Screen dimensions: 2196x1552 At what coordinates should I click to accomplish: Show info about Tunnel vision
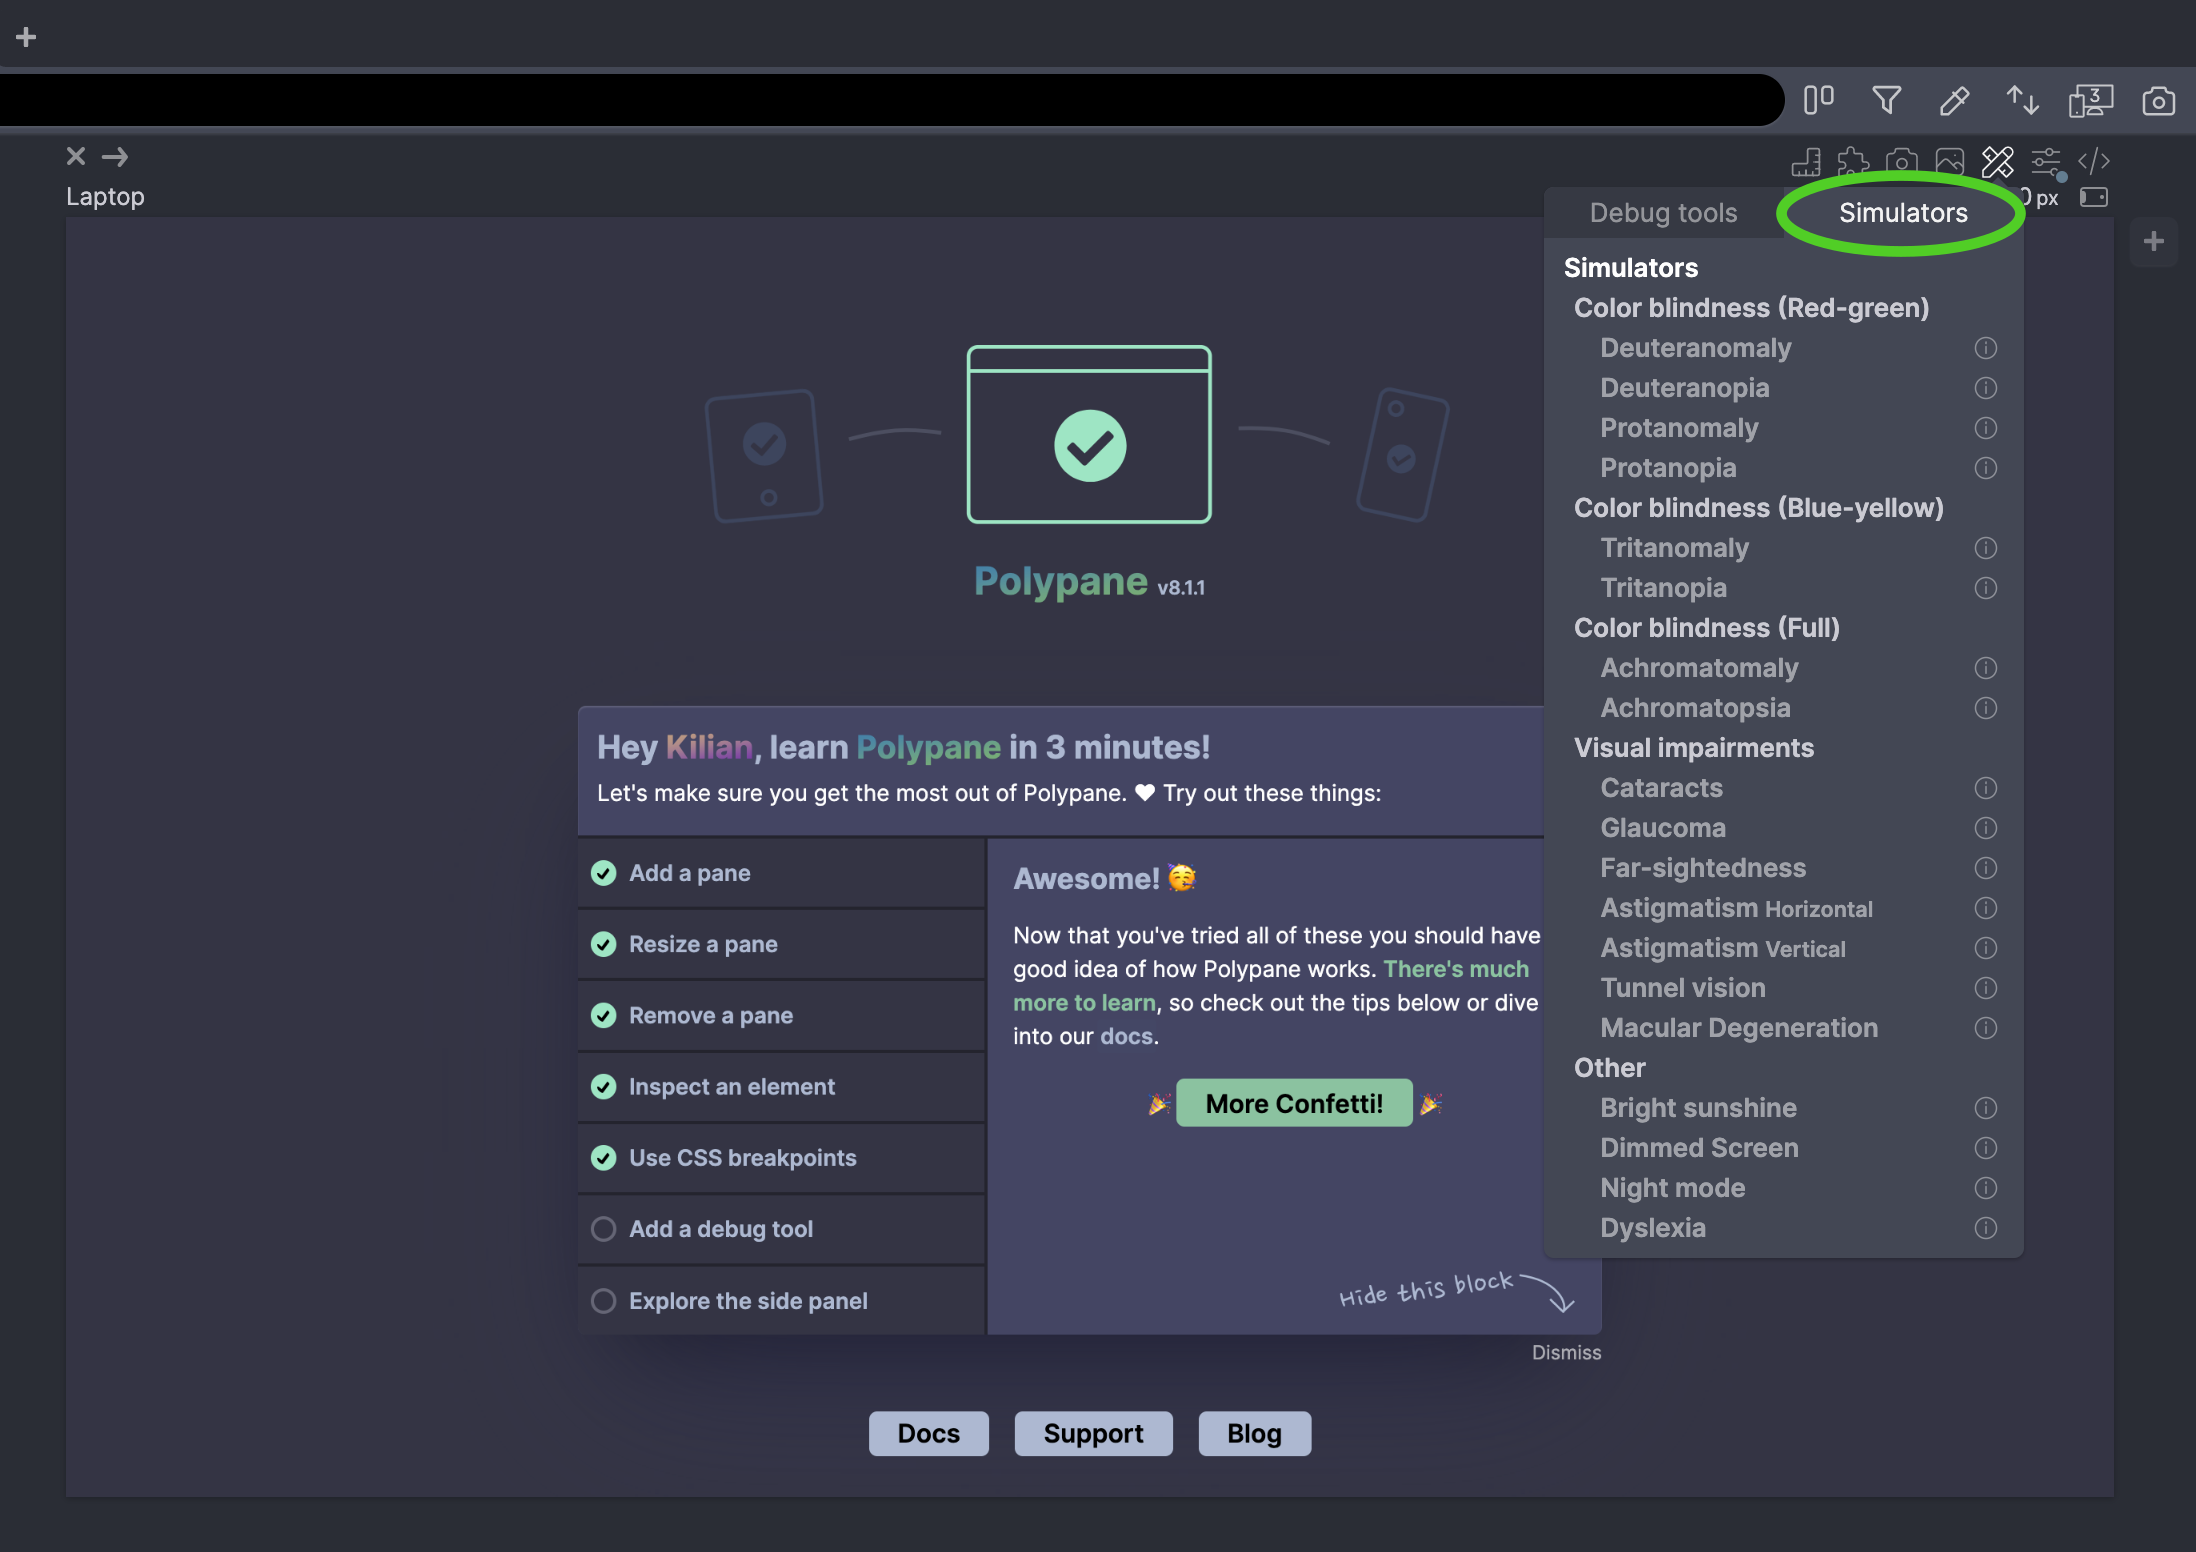pos(1986,988)
